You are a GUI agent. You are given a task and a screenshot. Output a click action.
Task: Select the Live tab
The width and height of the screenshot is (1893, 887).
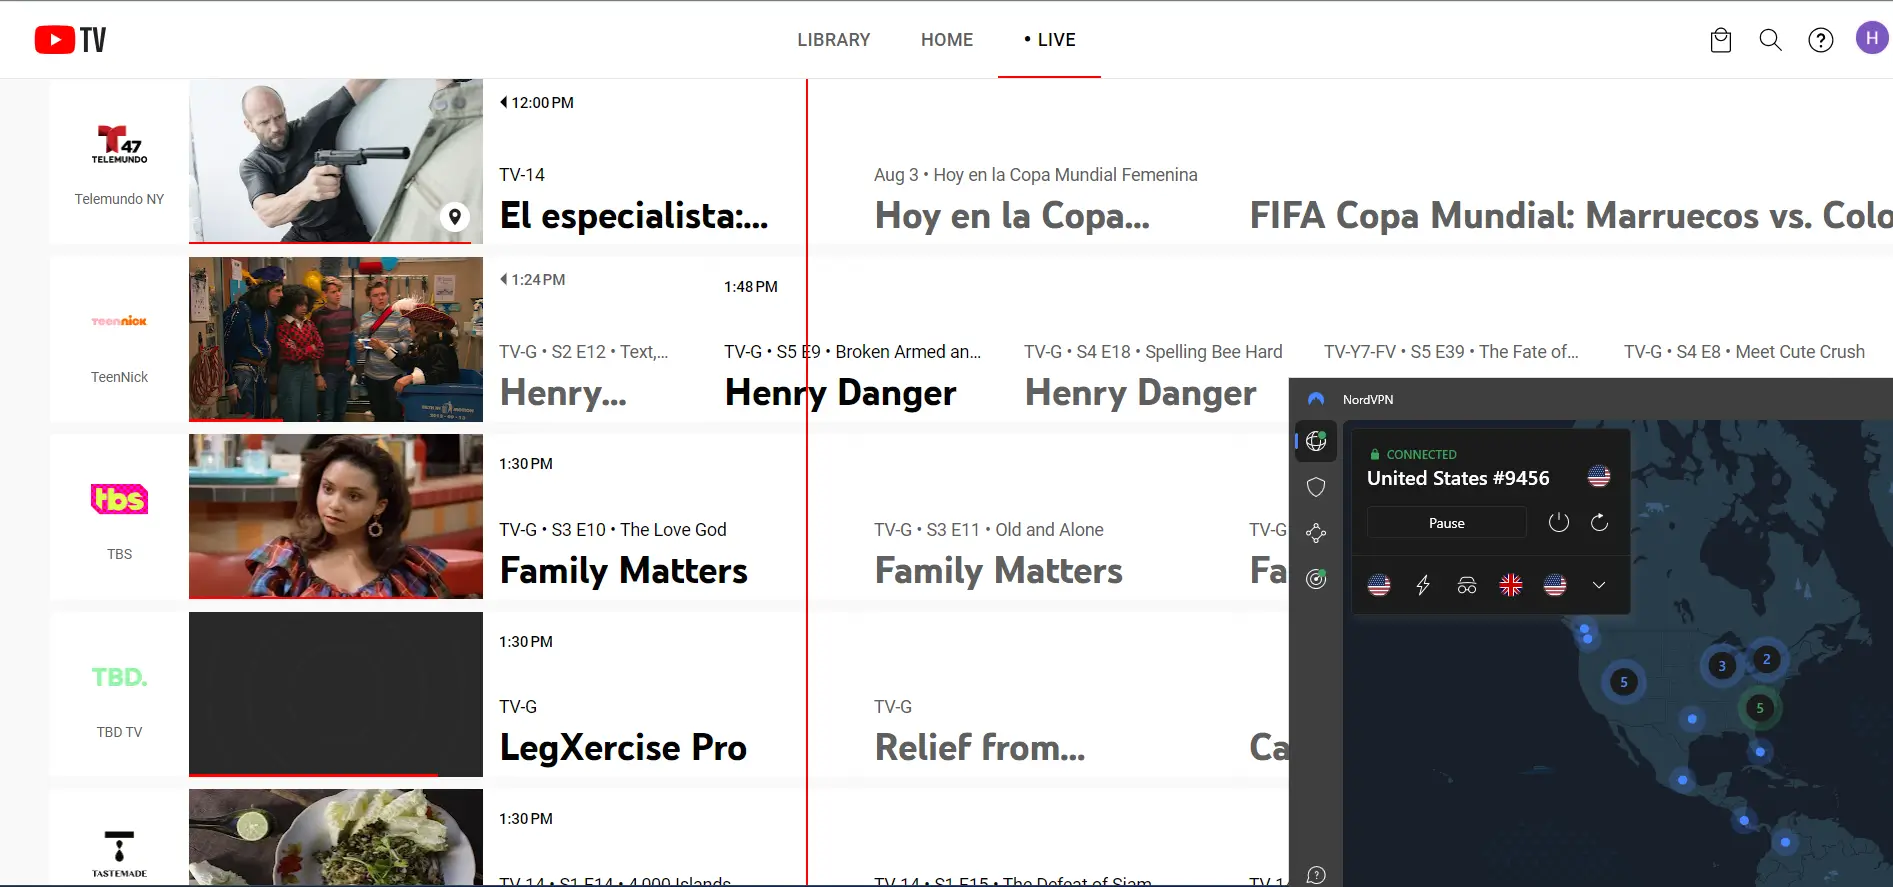pyautogui.click(x=1049, y=40)
